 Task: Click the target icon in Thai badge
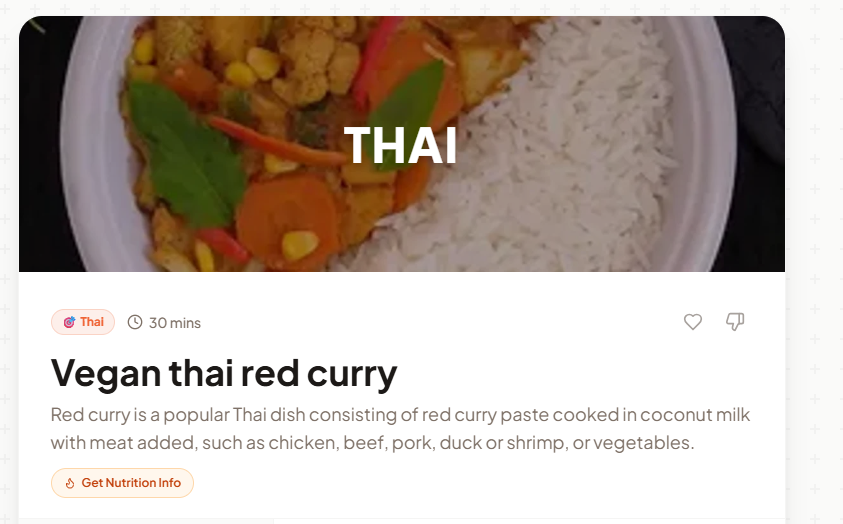69,322
